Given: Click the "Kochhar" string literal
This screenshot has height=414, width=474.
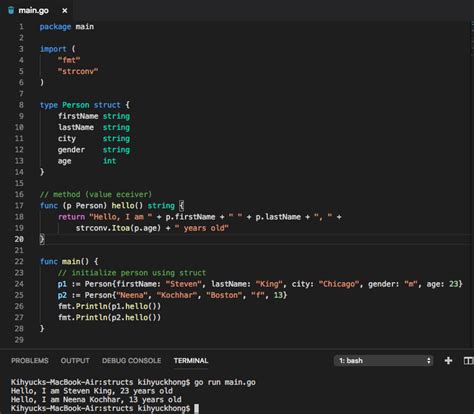Looking at the screenshot, I should (x=177, y=295).
